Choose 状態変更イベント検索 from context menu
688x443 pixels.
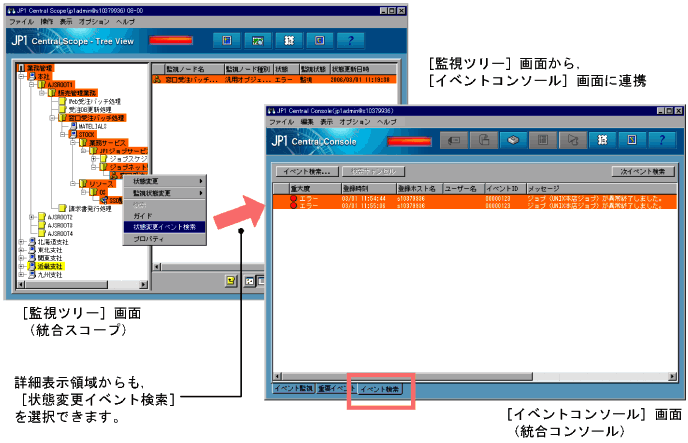click(165, 227)
